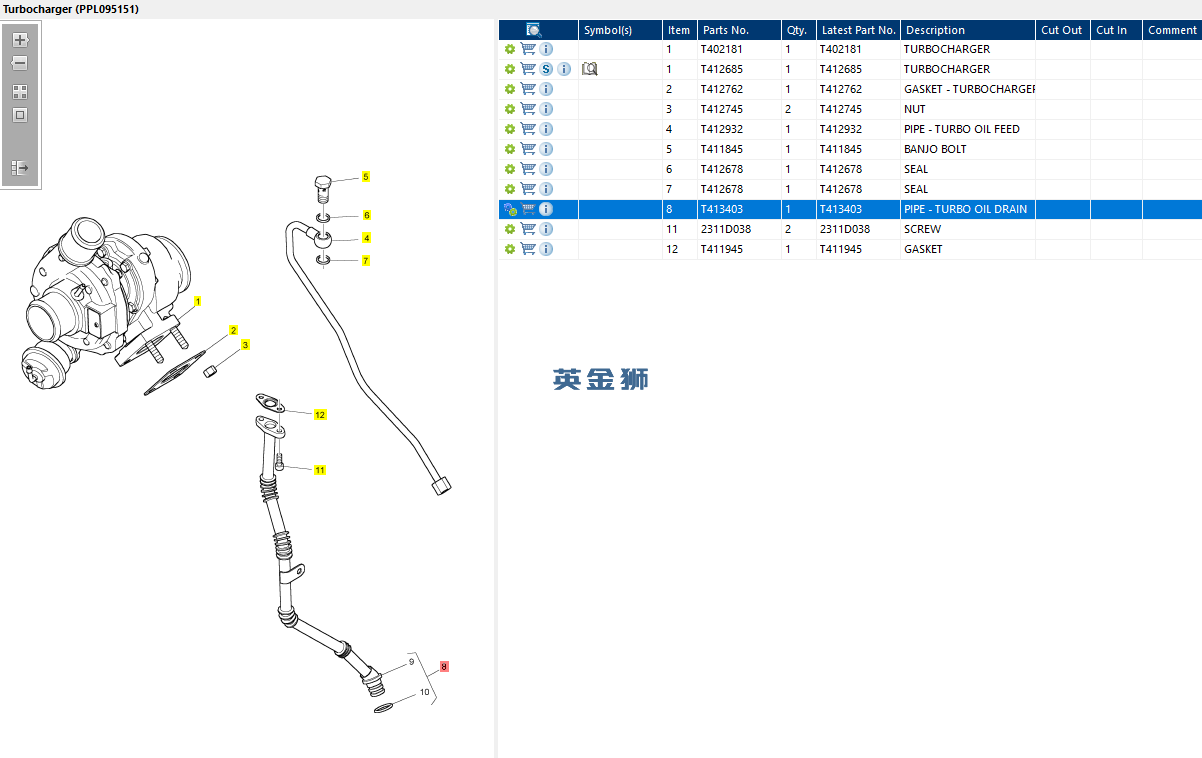The width and height of the screenshot is (1202, 758).
Task: Open info for T402181 turbocharger
Action: click(x=546, y=49)
